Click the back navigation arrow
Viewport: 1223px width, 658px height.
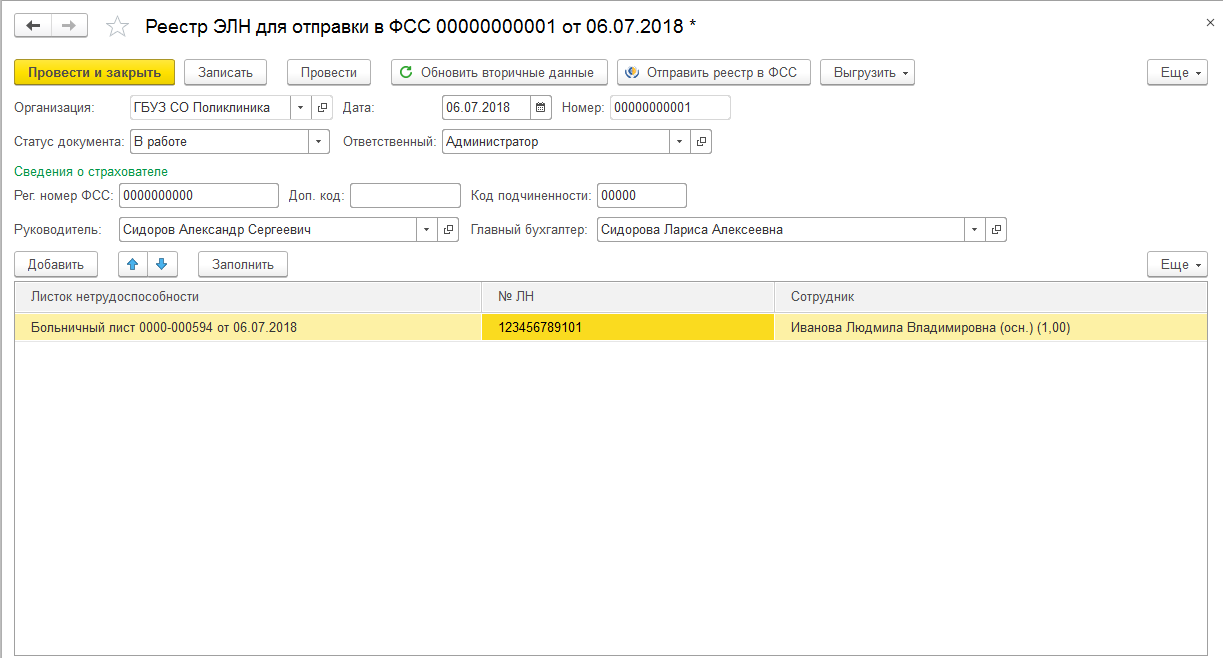[x=33, y=26]
